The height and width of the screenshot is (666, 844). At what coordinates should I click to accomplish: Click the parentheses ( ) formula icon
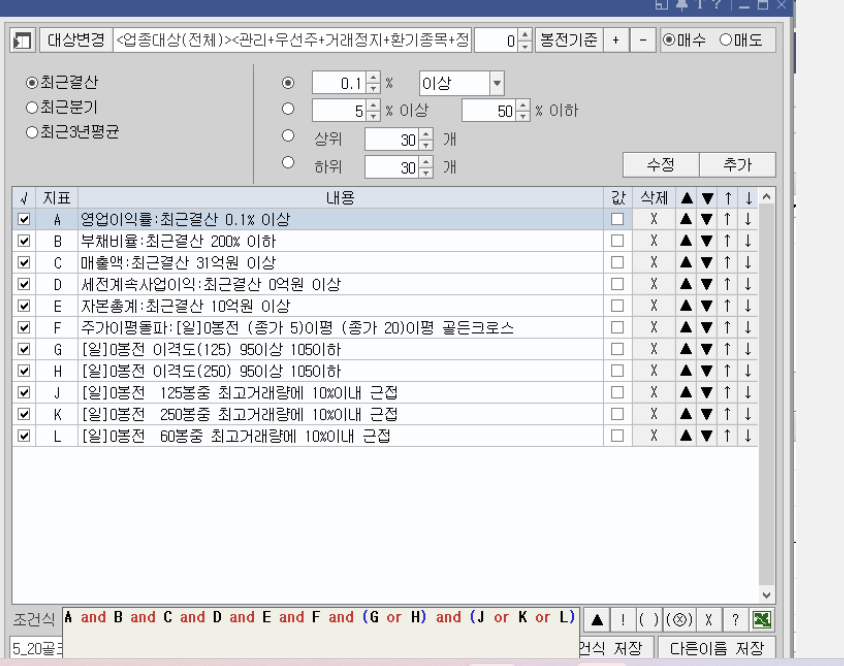click(649, 619)
